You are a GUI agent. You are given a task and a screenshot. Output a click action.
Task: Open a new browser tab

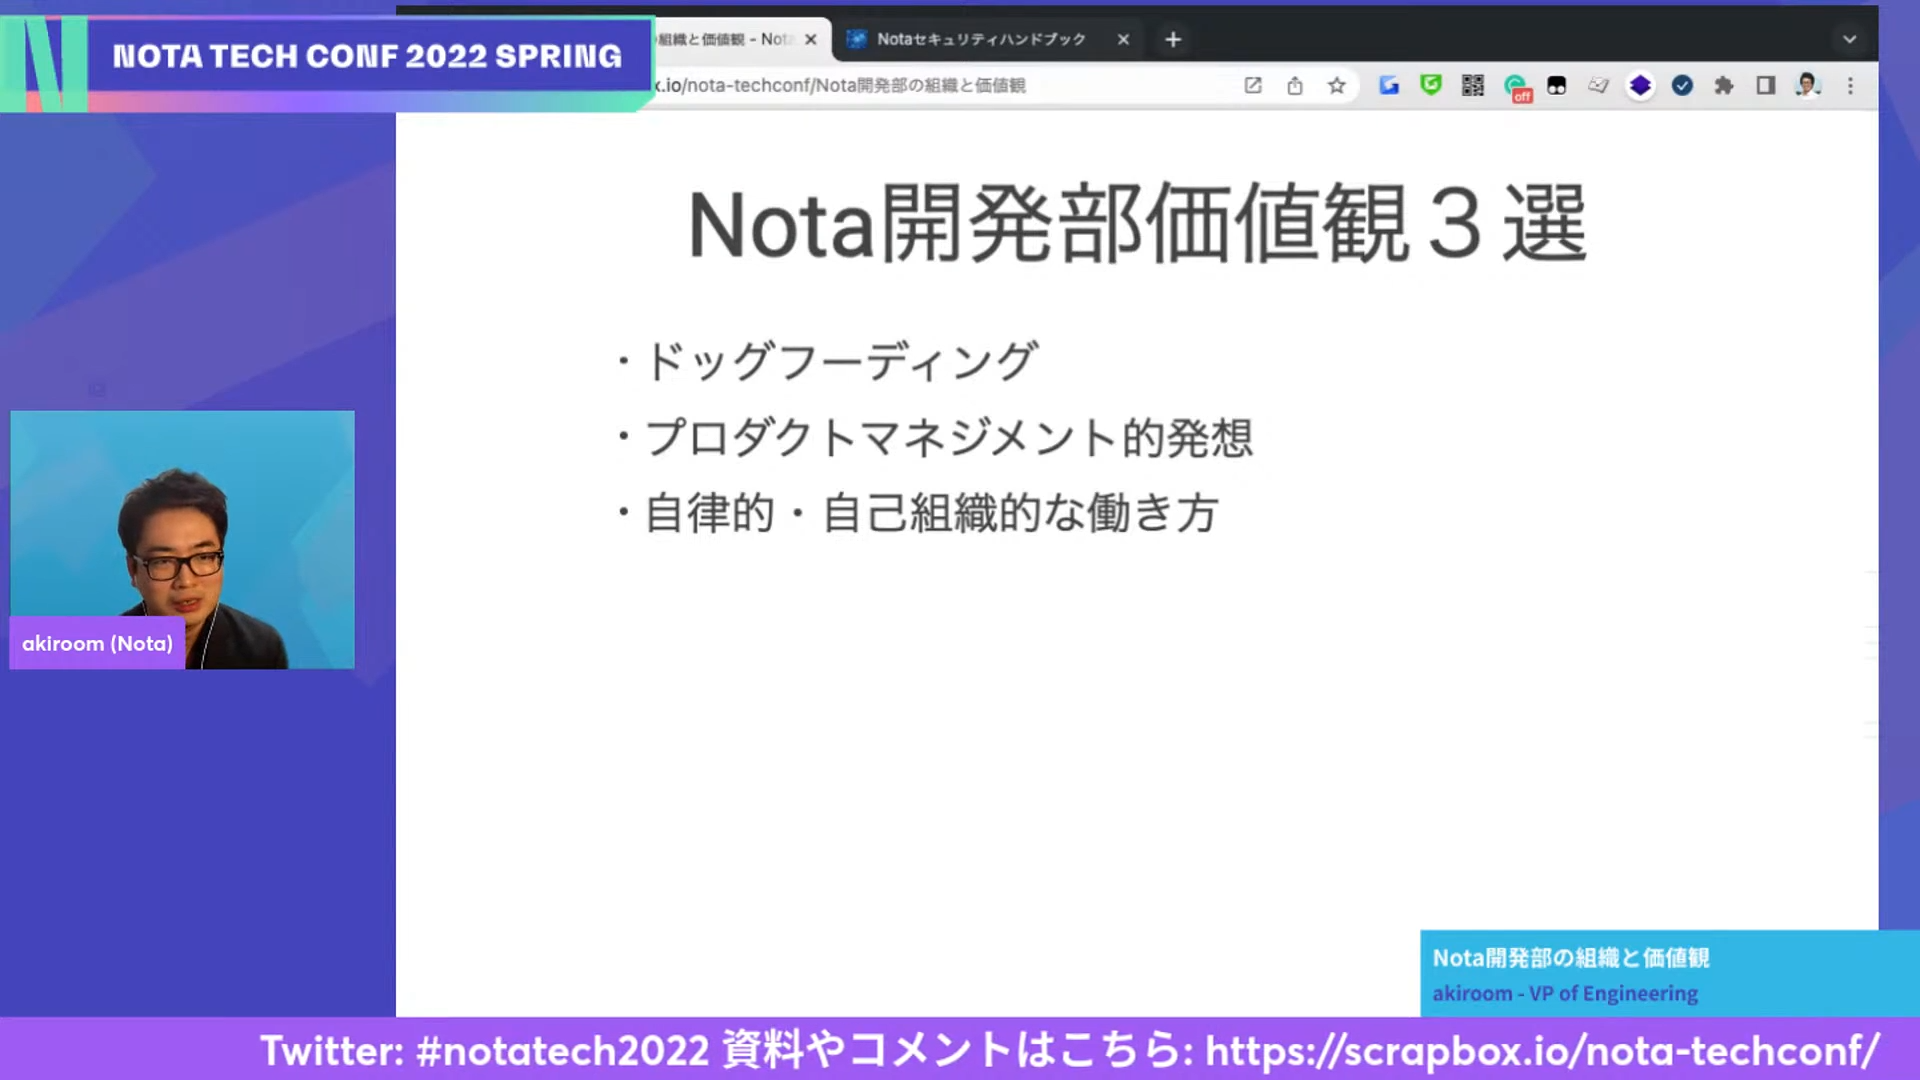[1173, 39]
